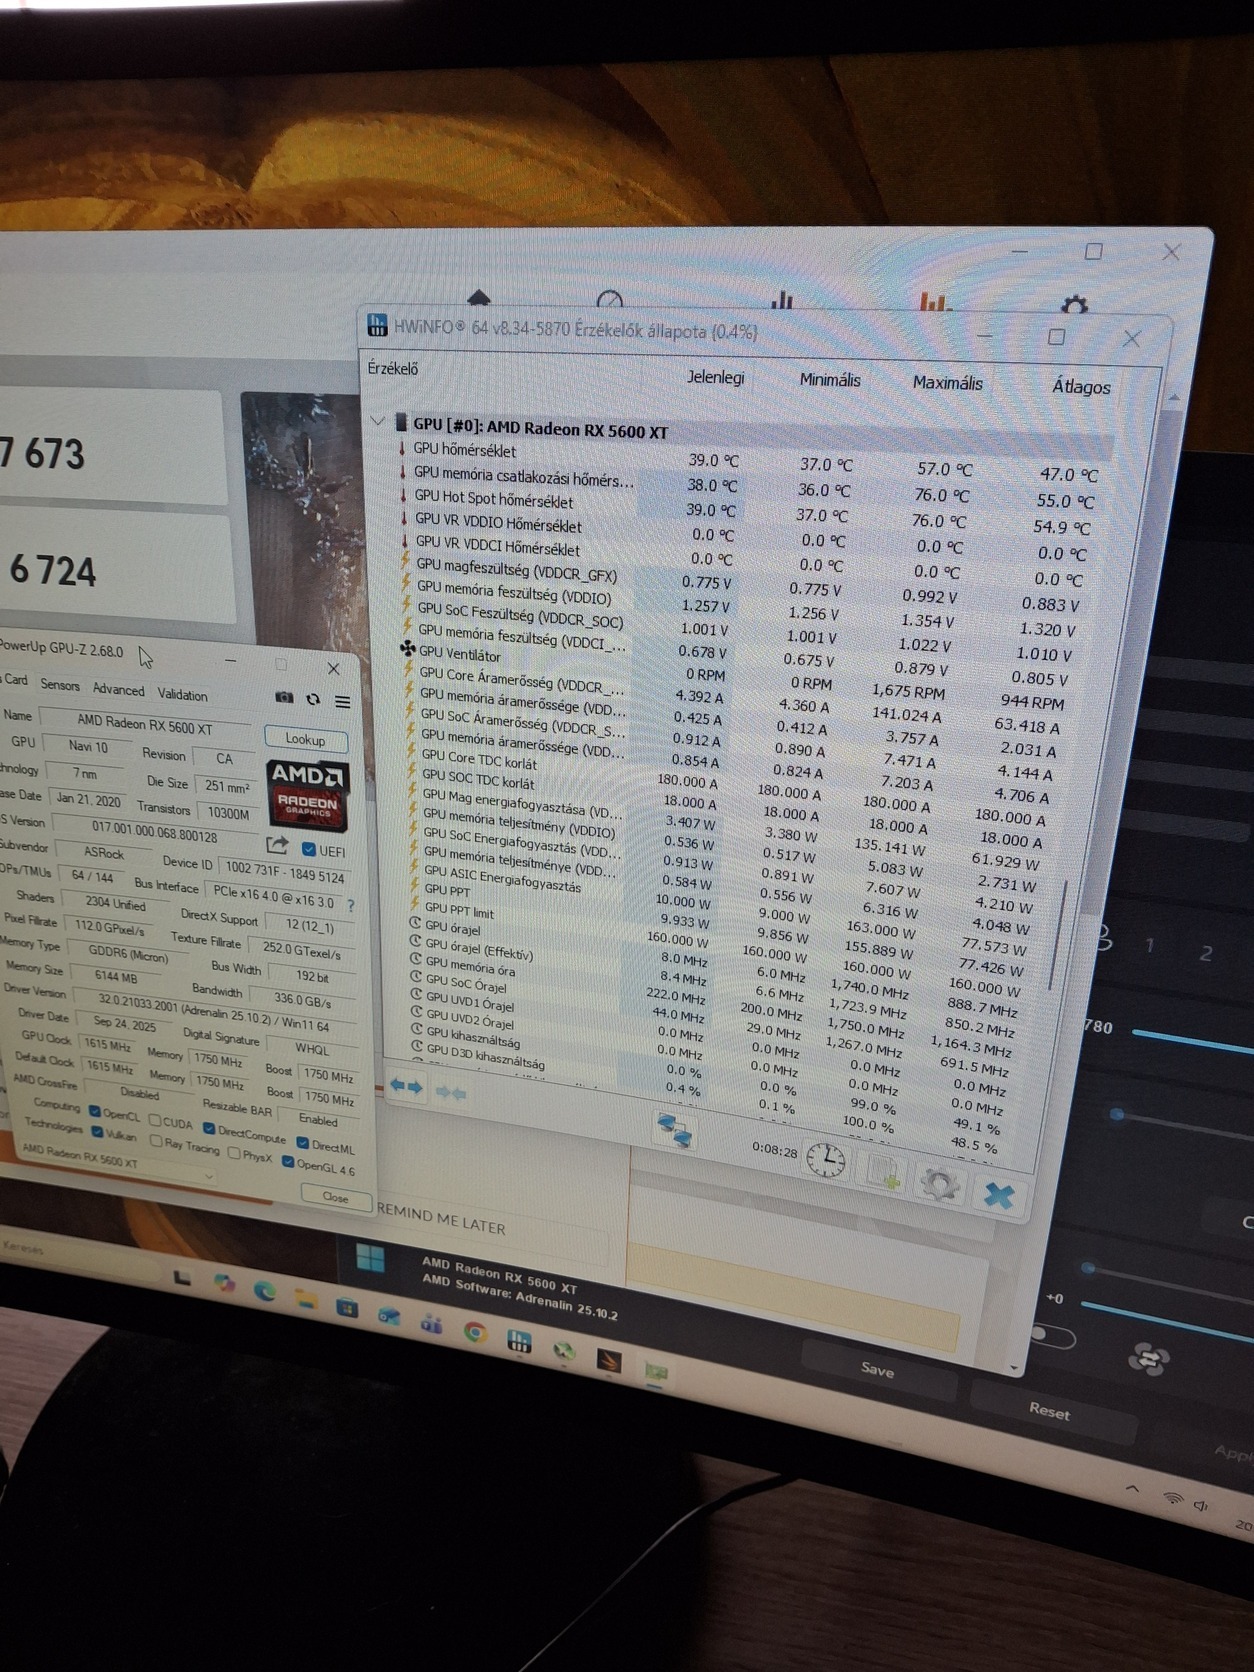1254x1672 pixels.
Task: Open Microsoft Edge from the taskbar
Action: tap(265, 1291)
